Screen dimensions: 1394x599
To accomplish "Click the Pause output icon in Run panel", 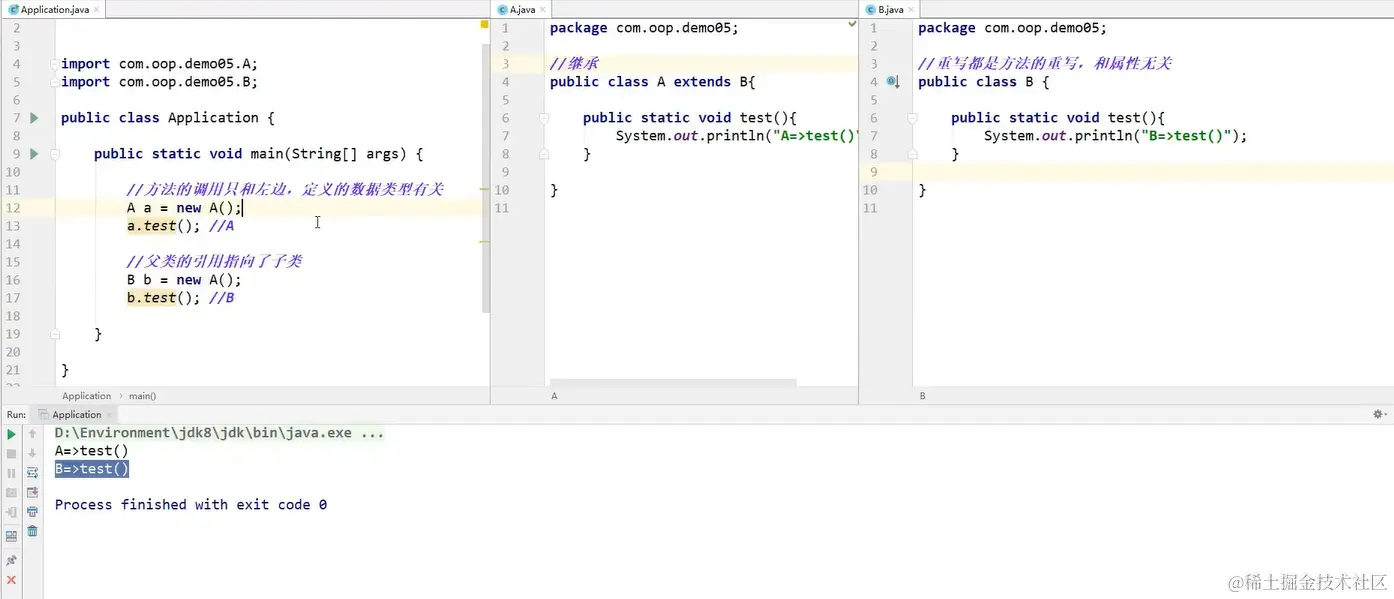I will [x=12, y=473].
